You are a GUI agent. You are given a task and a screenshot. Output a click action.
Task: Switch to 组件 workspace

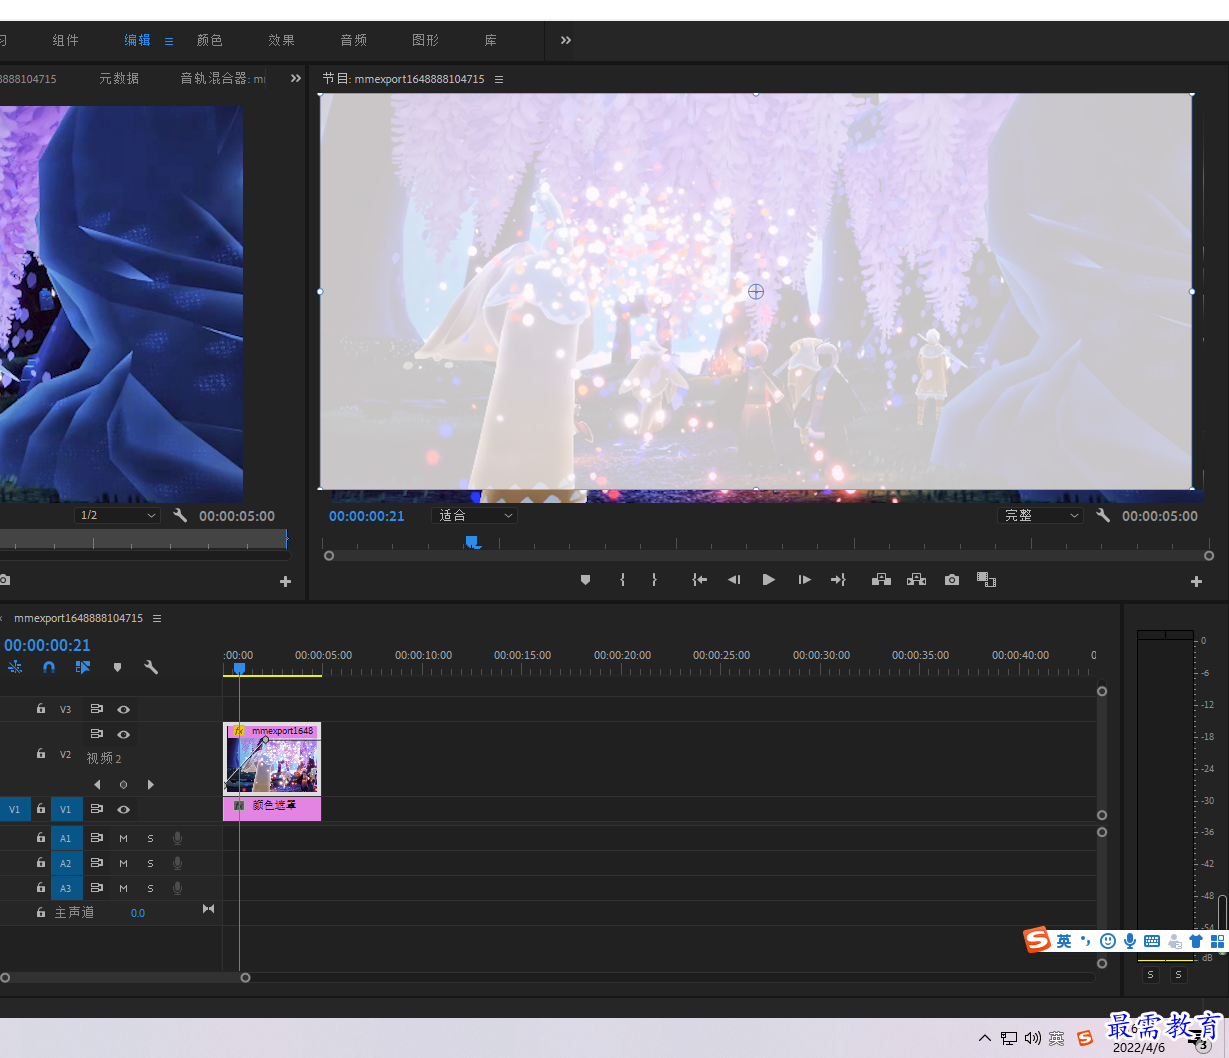pyautogui.click(x=65, y=40)
